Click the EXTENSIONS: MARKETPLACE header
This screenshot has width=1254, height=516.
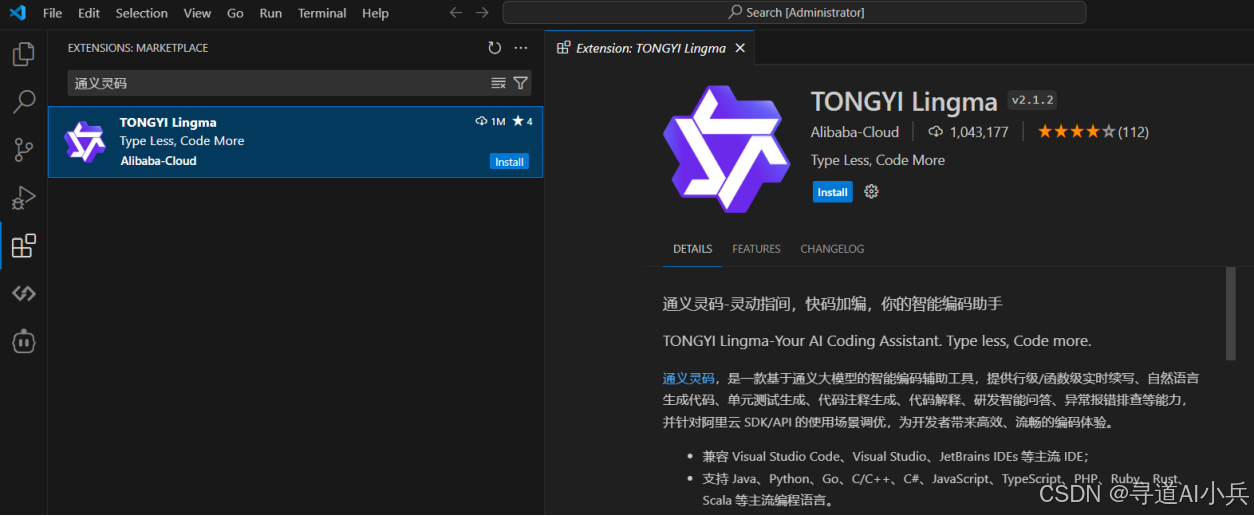(x=138, y=48)
